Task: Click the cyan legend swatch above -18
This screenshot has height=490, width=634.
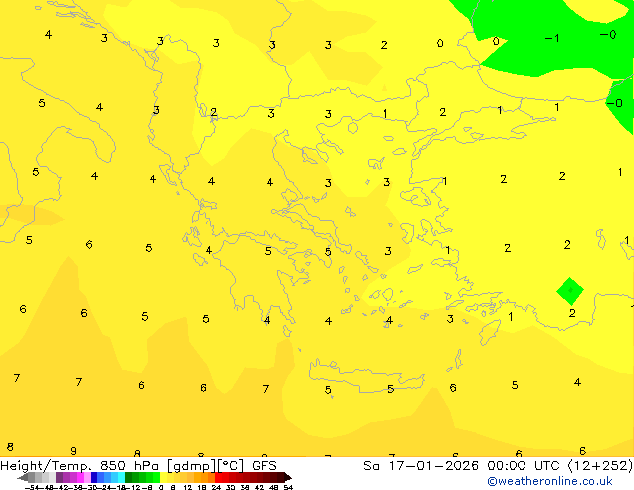Action: [x=121, y=477]
